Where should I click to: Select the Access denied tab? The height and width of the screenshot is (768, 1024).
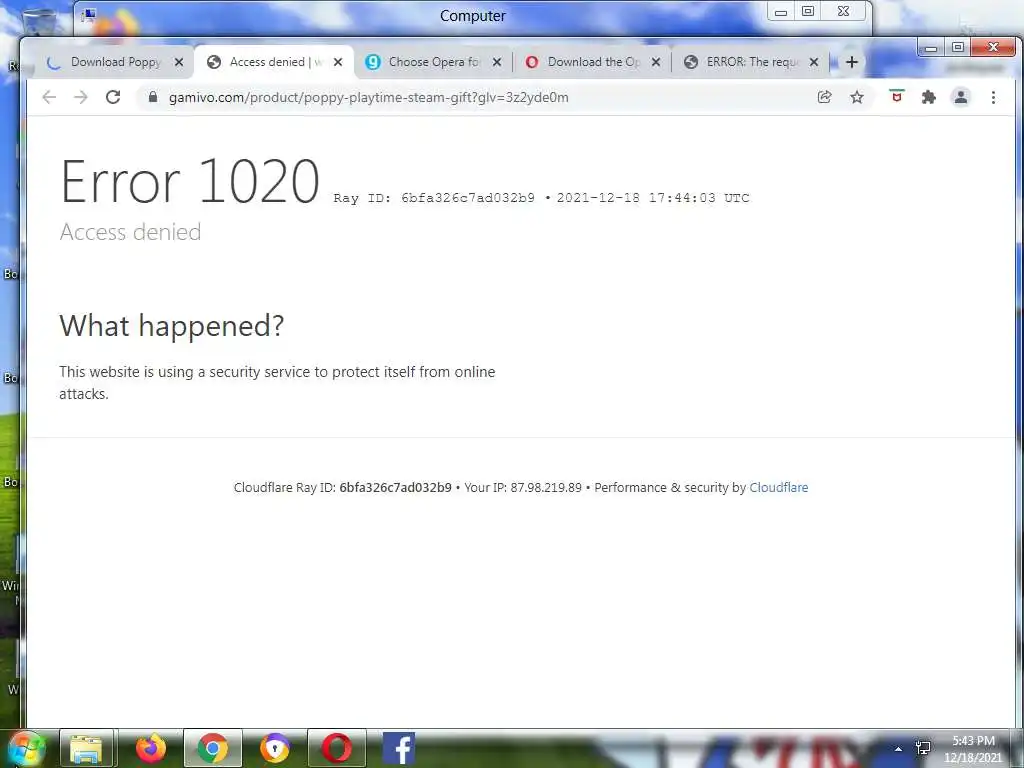tap(274, 62)
